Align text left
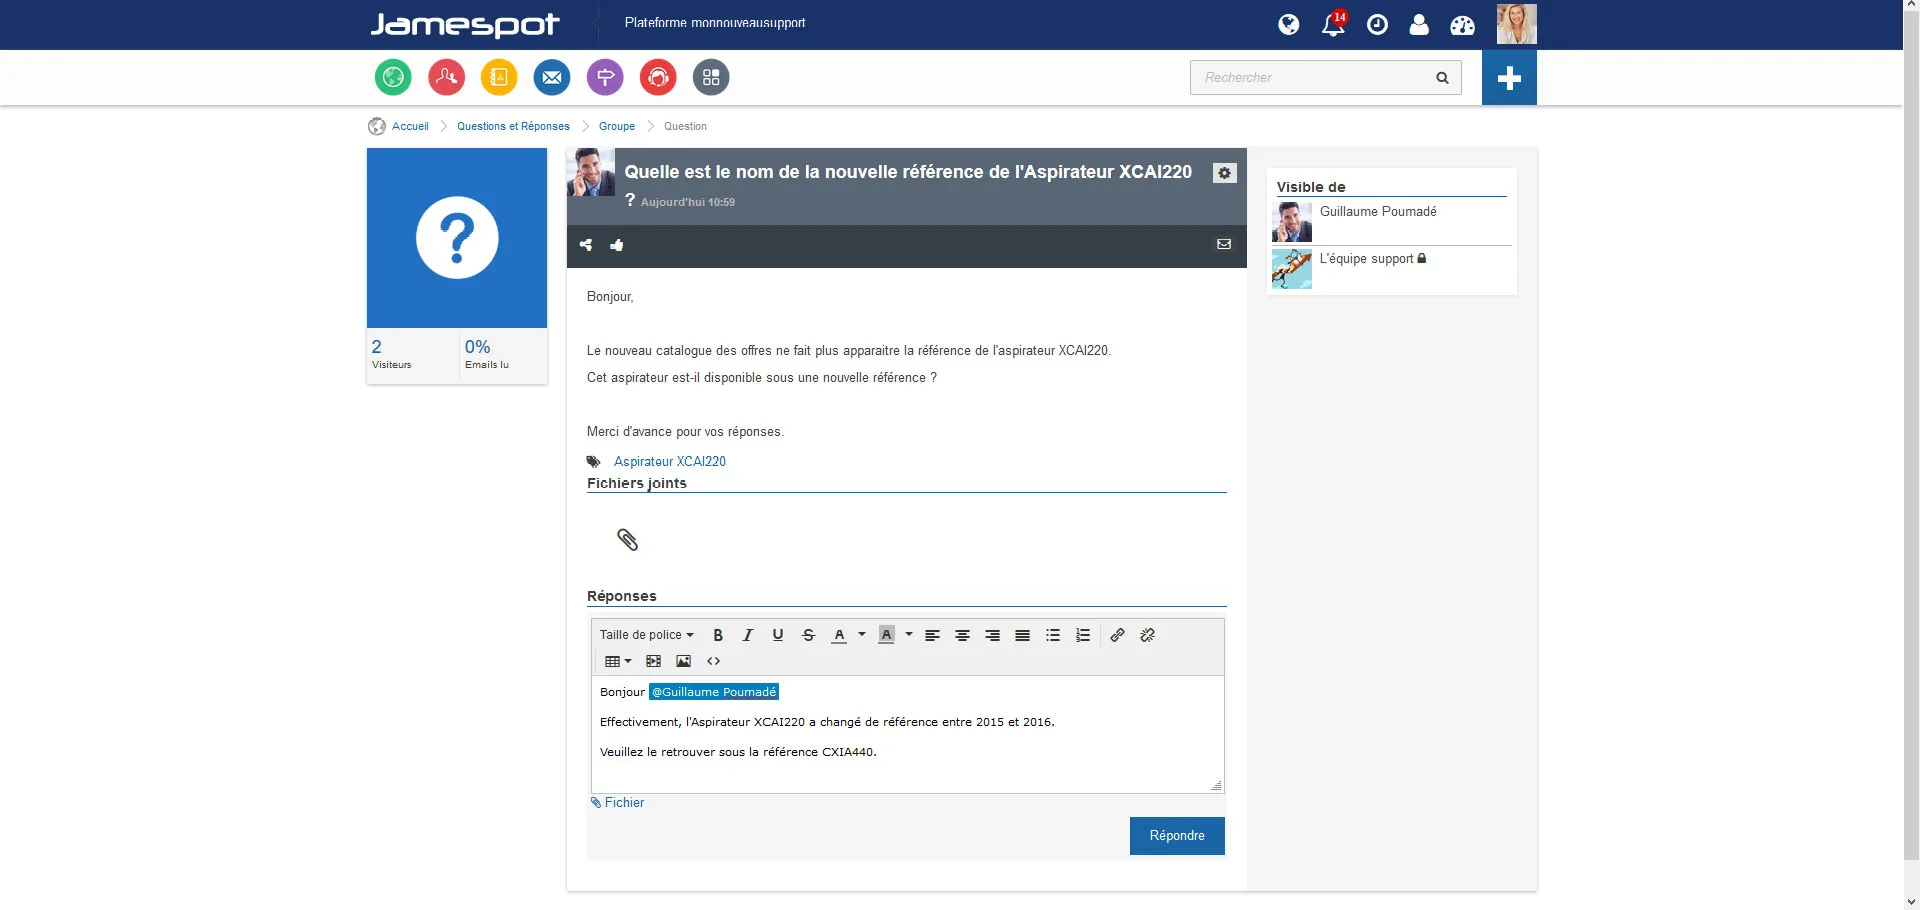 tap(932, 635)
